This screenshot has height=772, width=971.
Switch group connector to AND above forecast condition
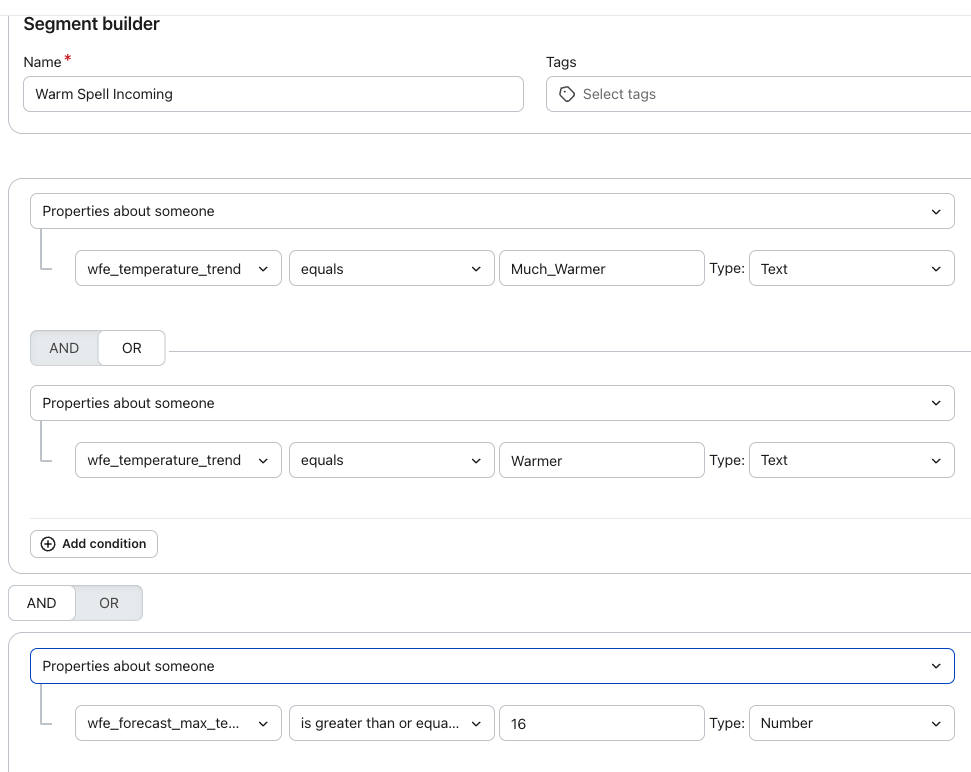41,603
